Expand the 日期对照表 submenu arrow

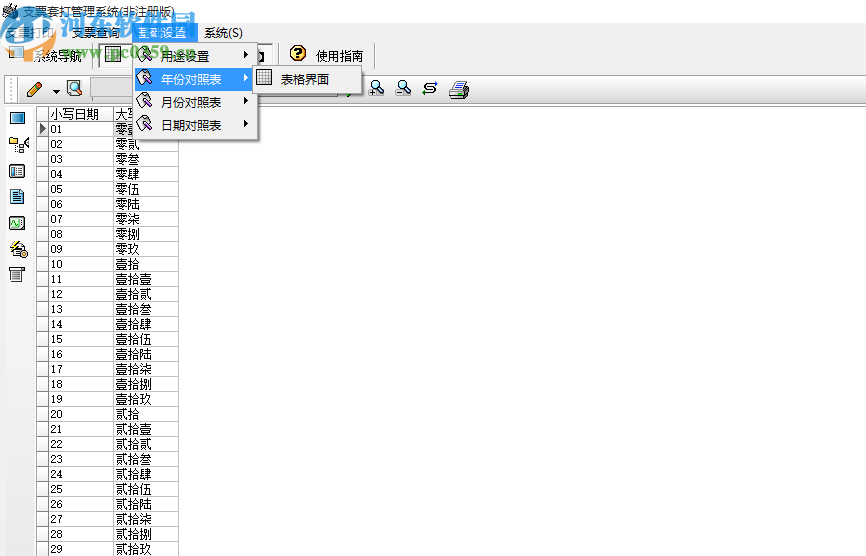coord(246,124)
